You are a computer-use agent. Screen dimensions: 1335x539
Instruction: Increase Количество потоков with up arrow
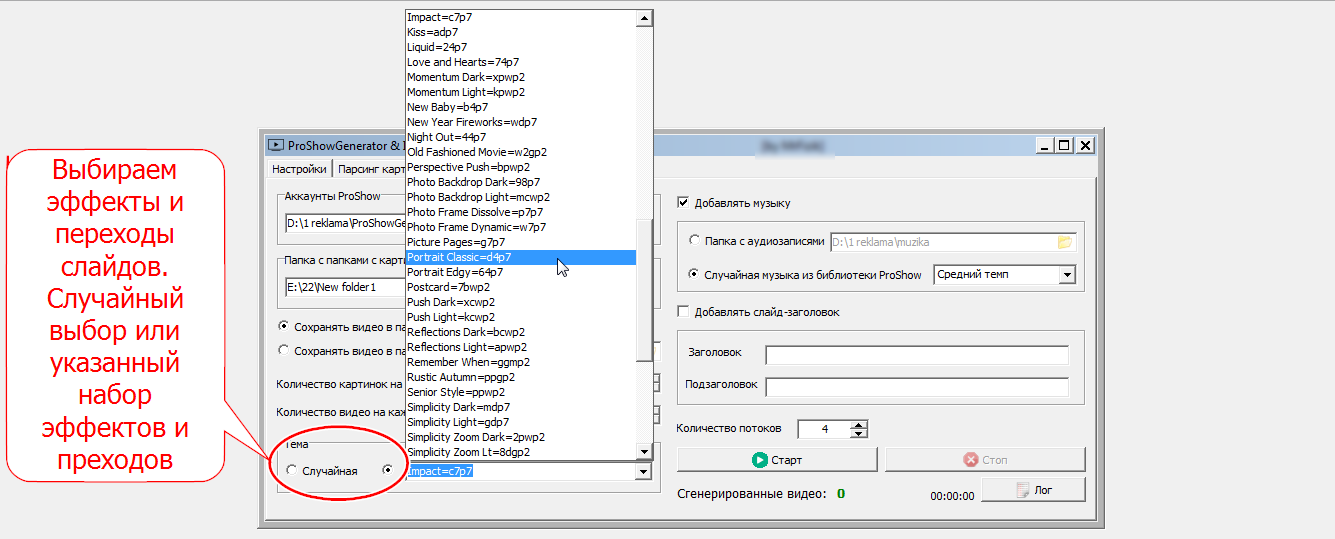(858, 424)
